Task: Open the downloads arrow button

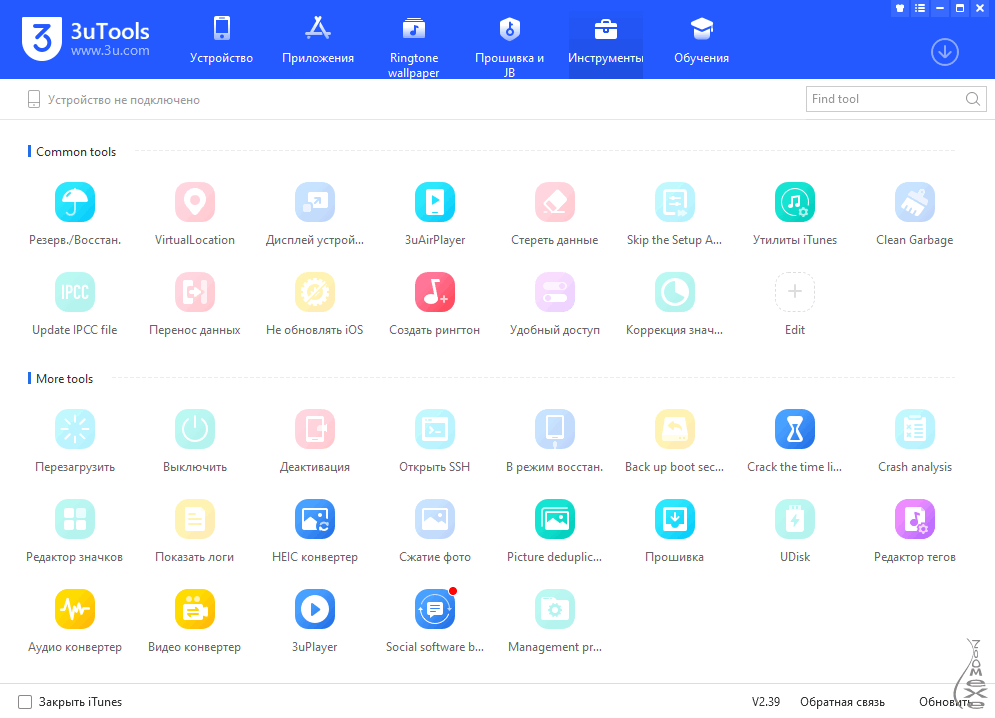Action: [x=944, y=52]
